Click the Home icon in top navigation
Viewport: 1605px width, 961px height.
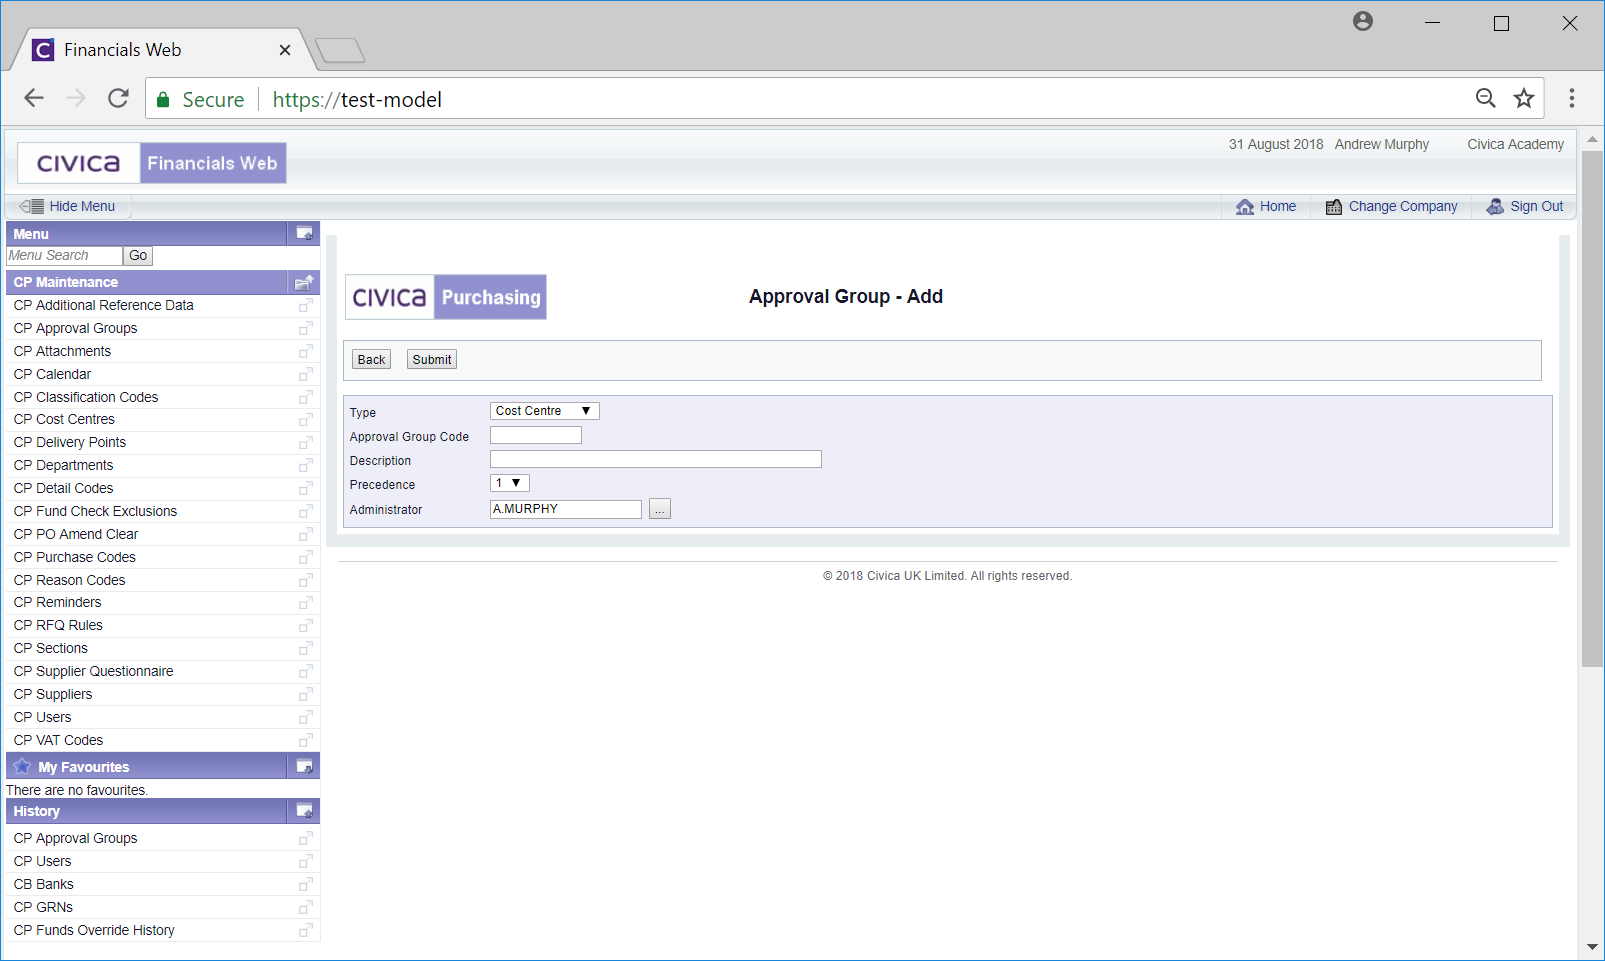point(1245,207)
